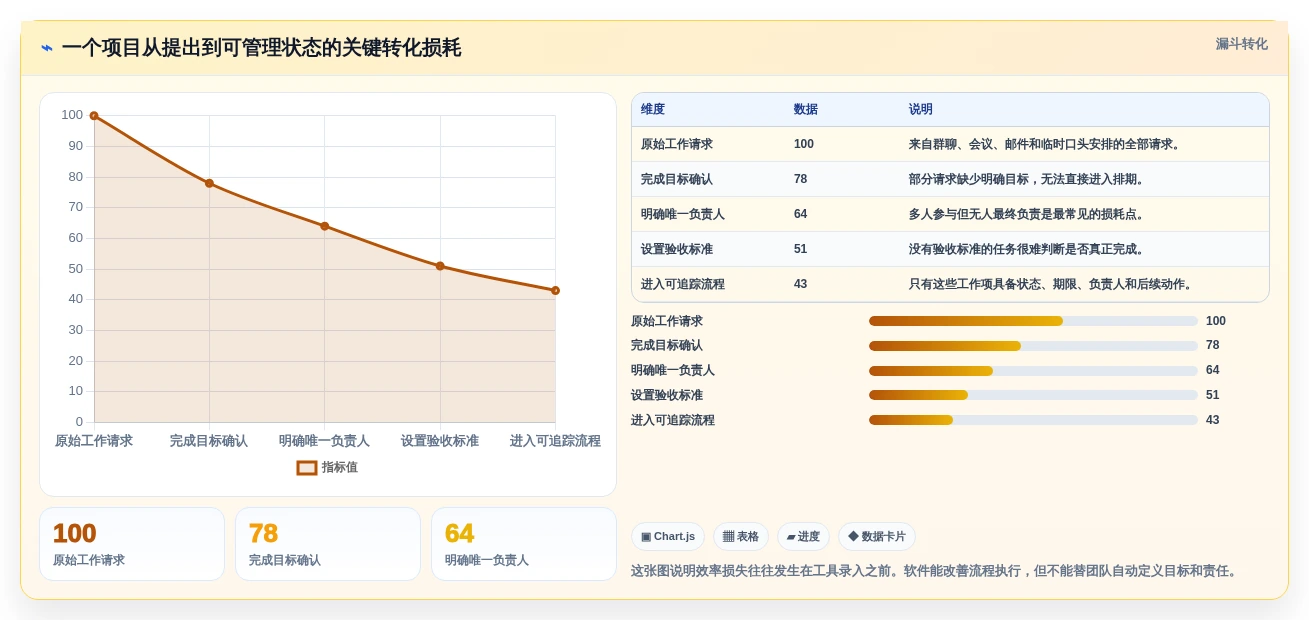
Task: Click the y-axis tick label 50
Action: (75, 269)
